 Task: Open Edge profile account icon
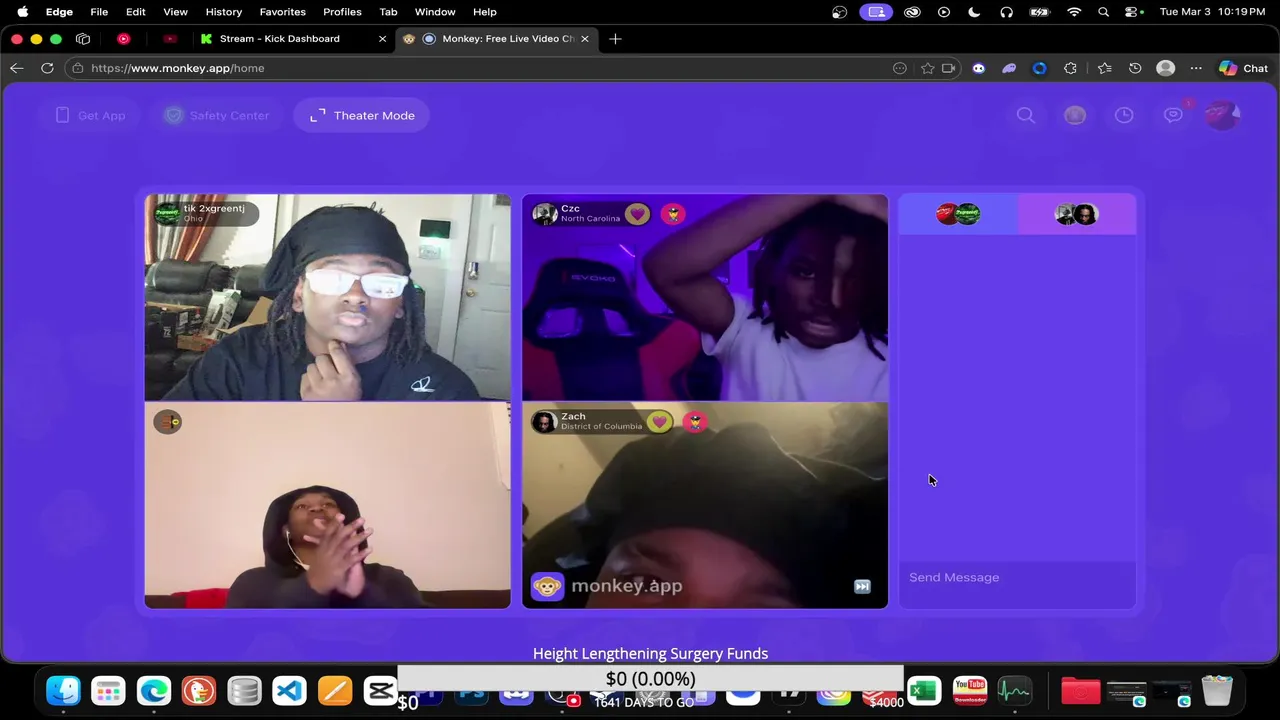[x=1165, y=68]
